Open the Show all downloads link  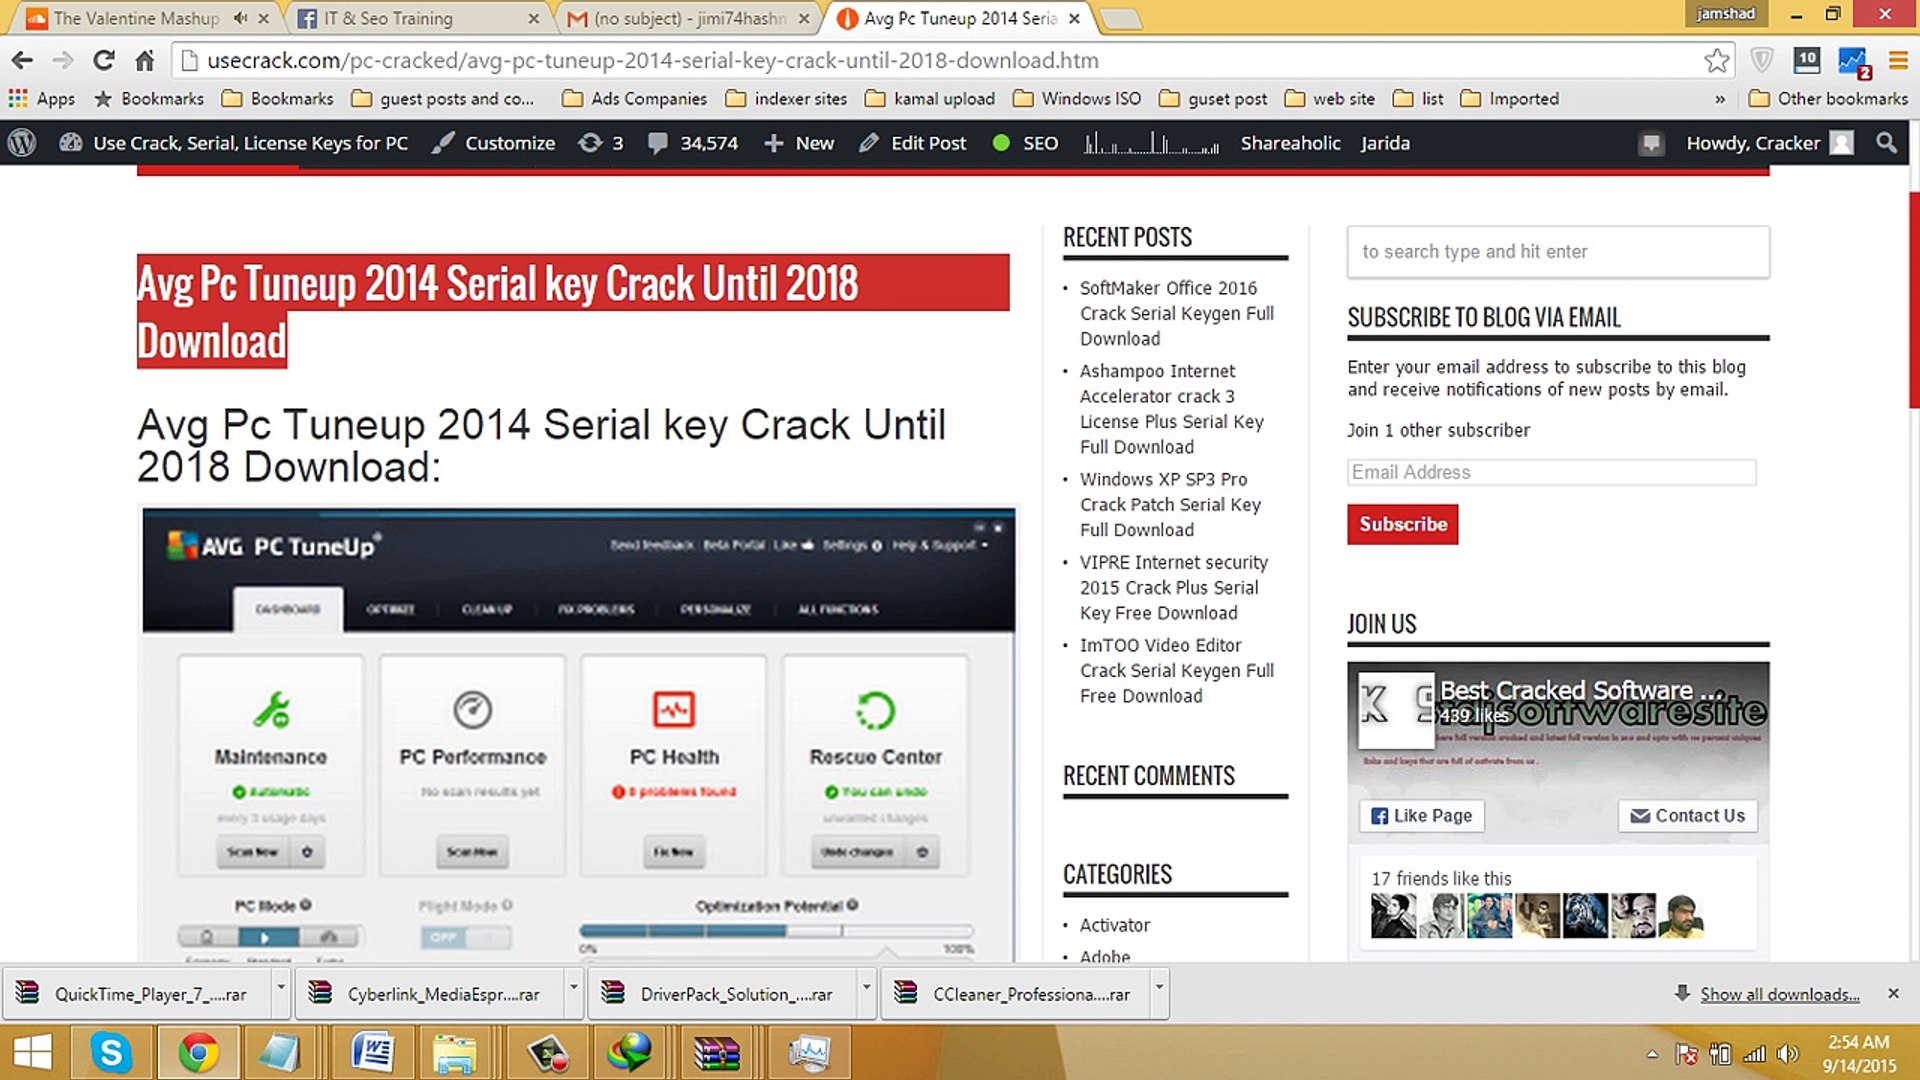coord(1779,994)
